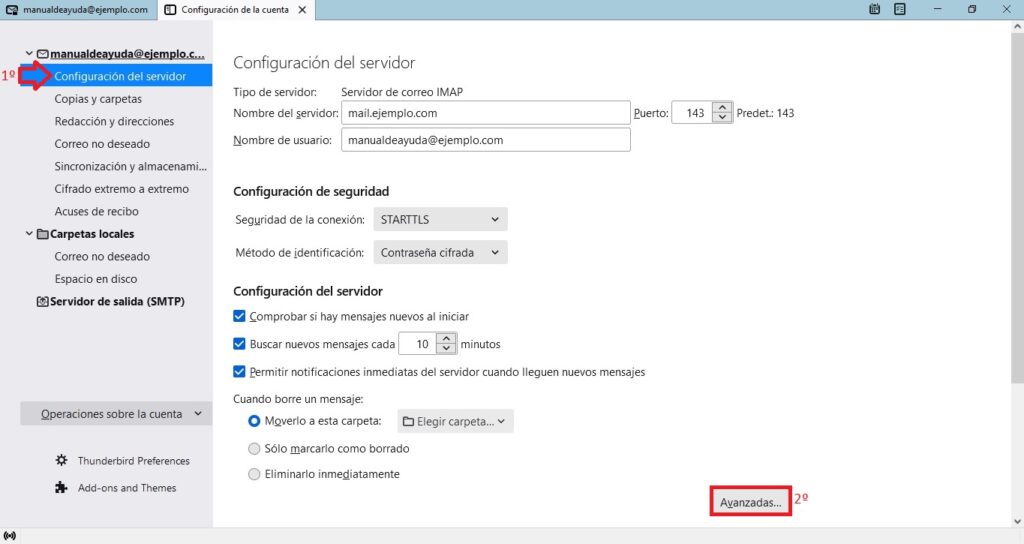Open the Elegir carpeta dropdown
This screenshot has height=544, width=1024.
coord(455,421)
